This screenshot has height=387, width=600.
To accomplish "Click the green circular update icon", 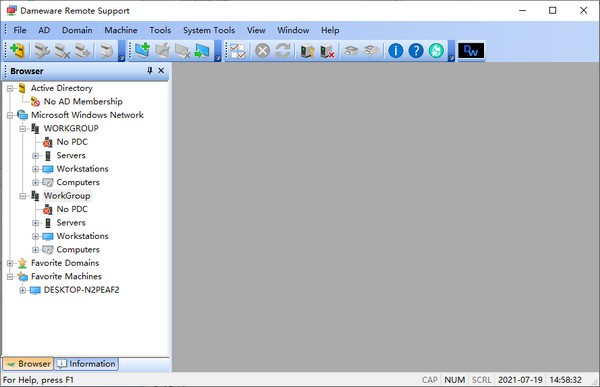I will click(x=436, y=51).
